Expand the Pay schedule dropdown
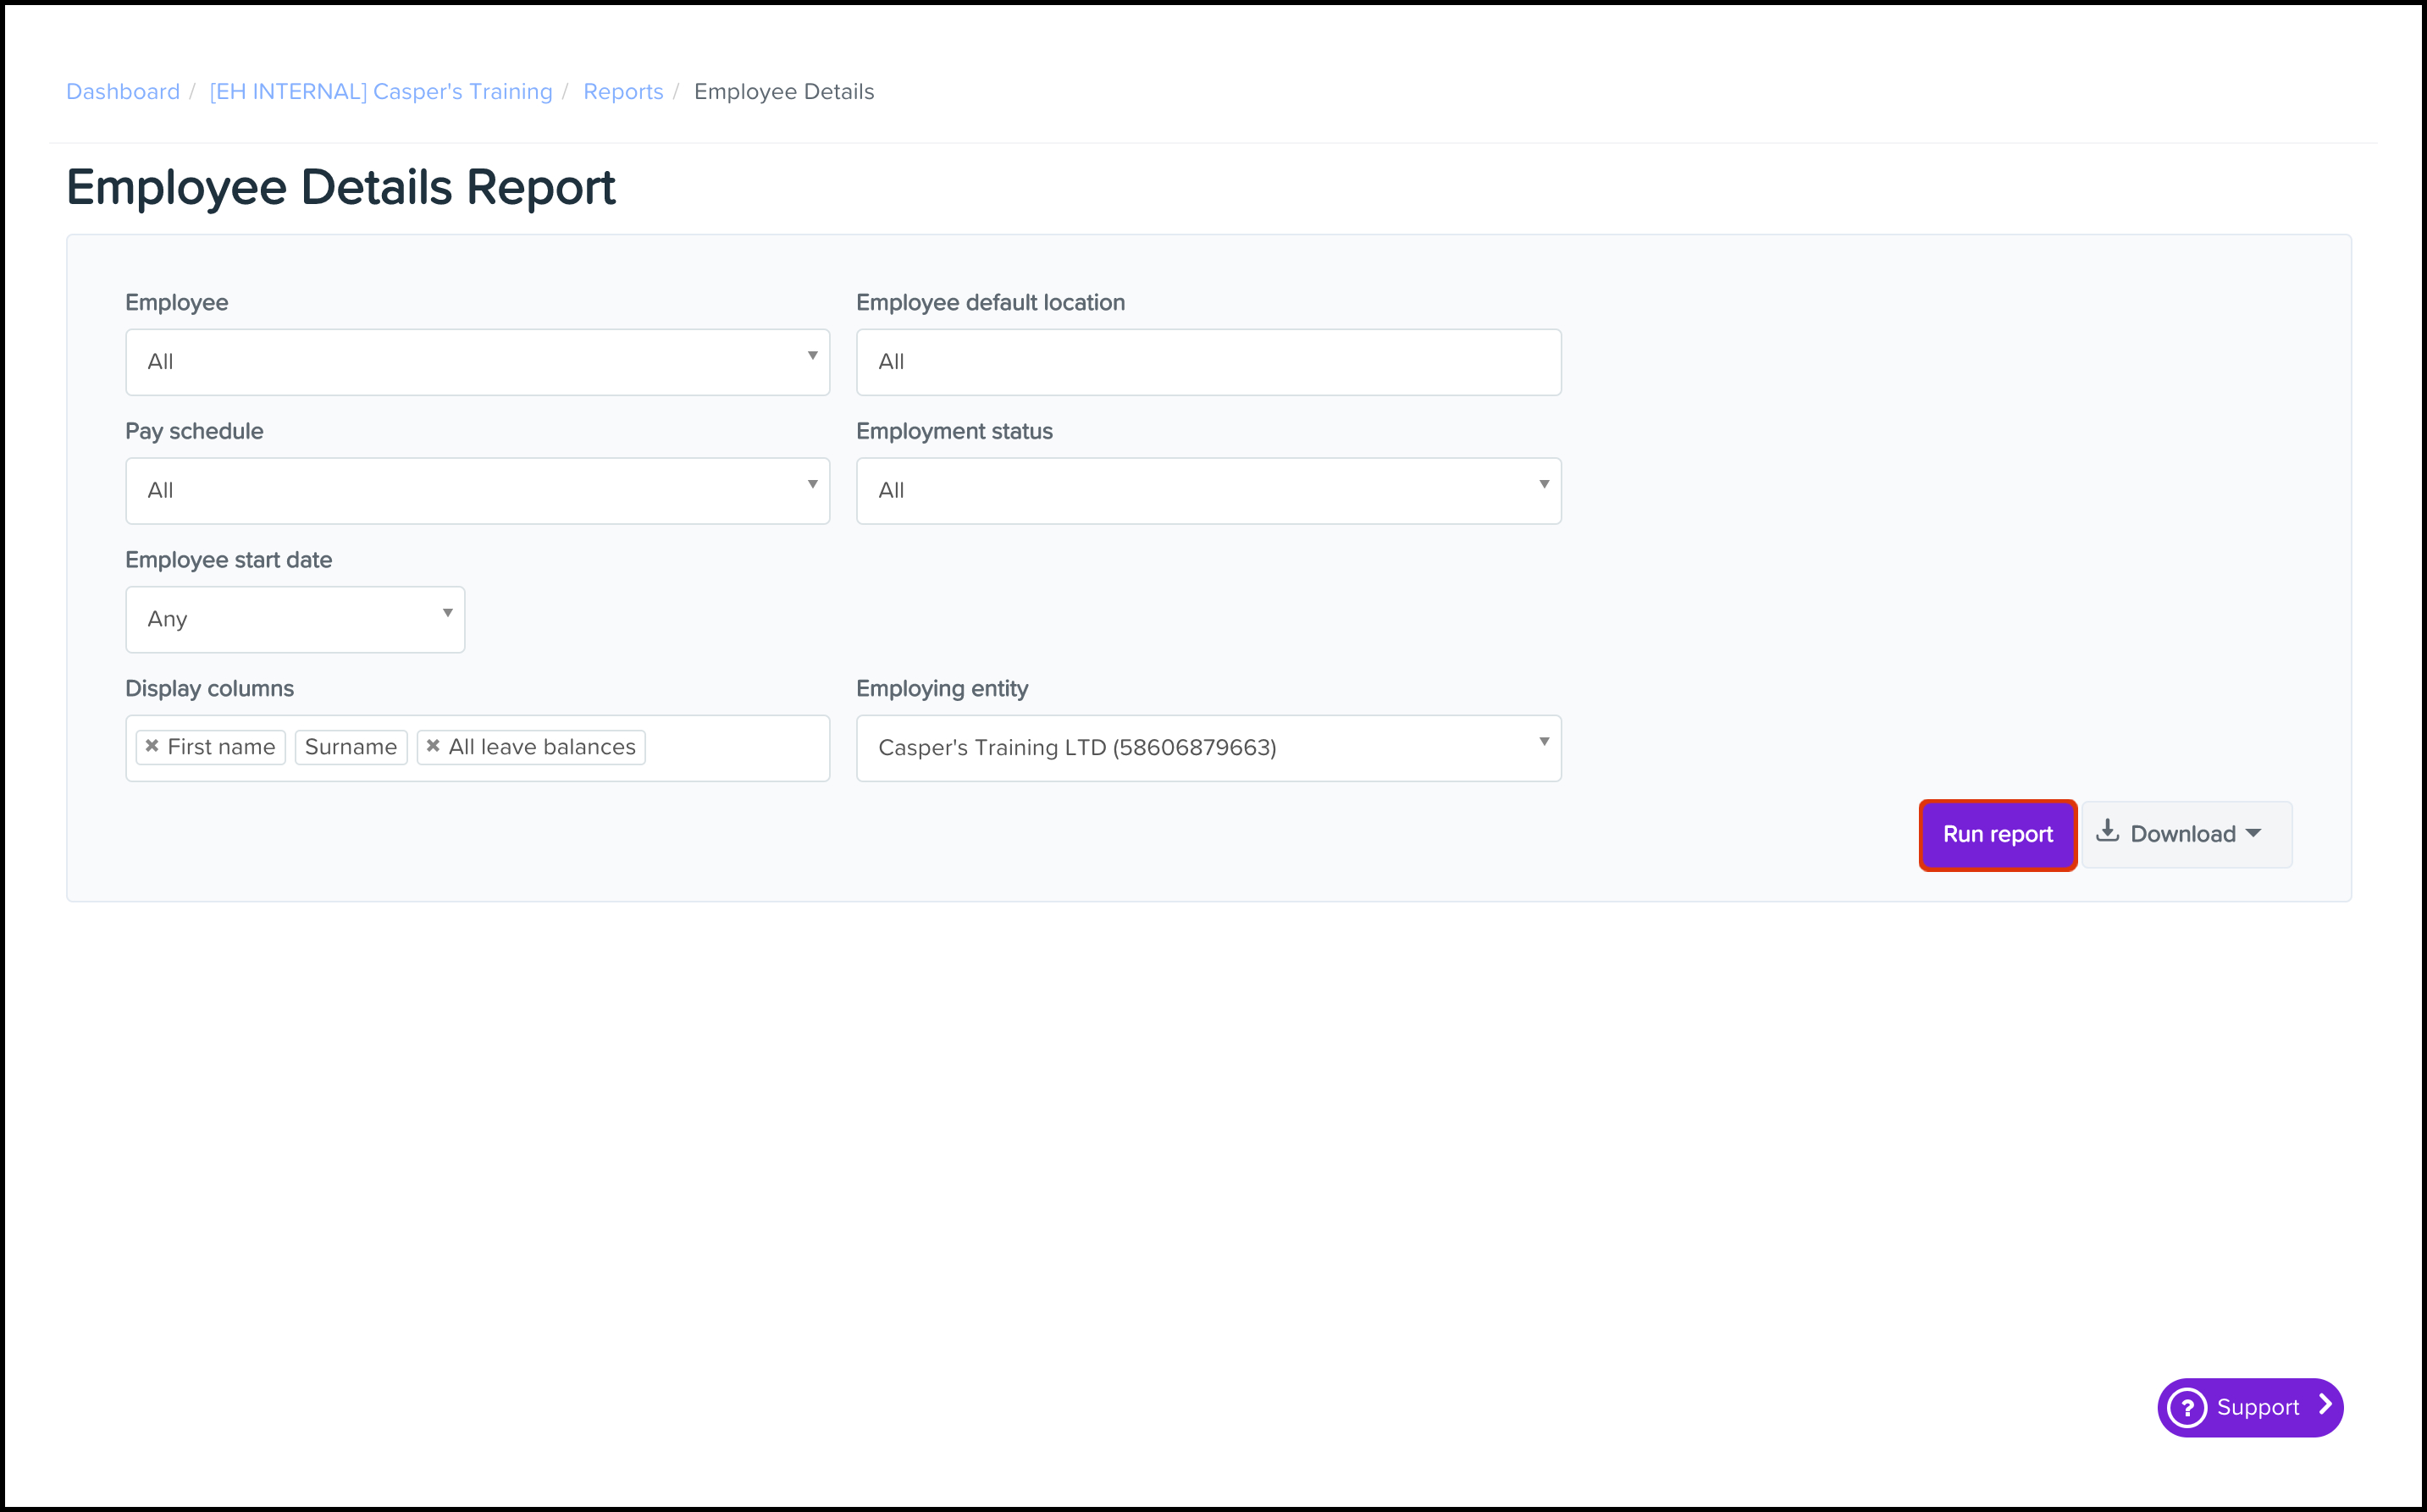This screenshot has height=1512, width=2427. click(477, 491)
